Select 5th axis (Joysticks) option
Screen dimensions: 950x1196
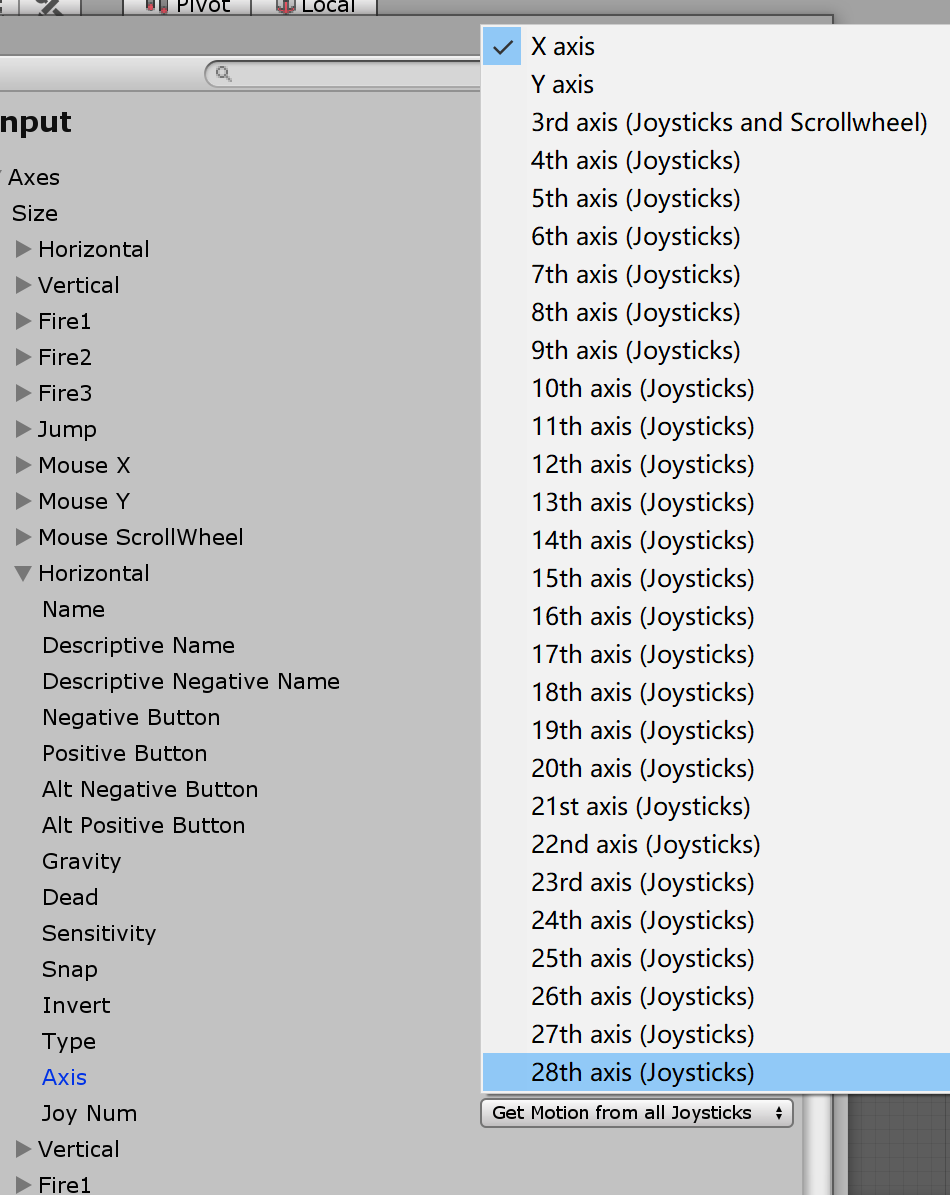635,199
